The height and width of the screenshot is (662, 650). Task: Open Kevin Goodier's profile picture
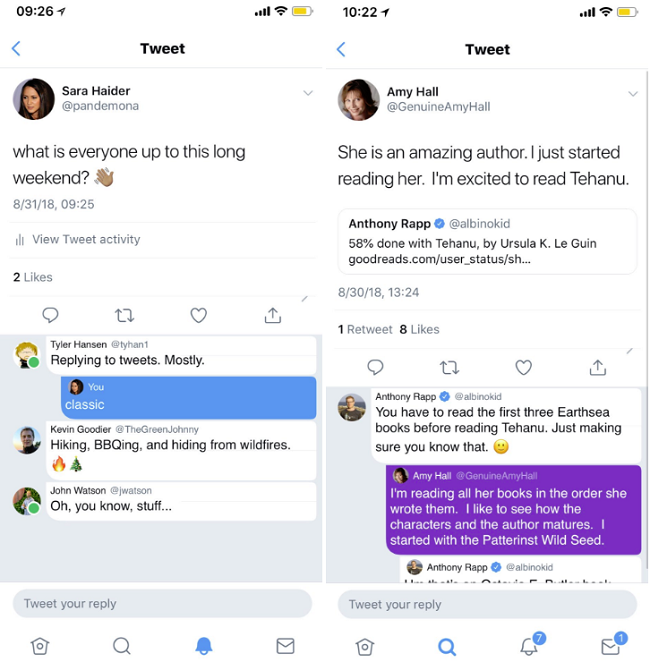point(27,440)
